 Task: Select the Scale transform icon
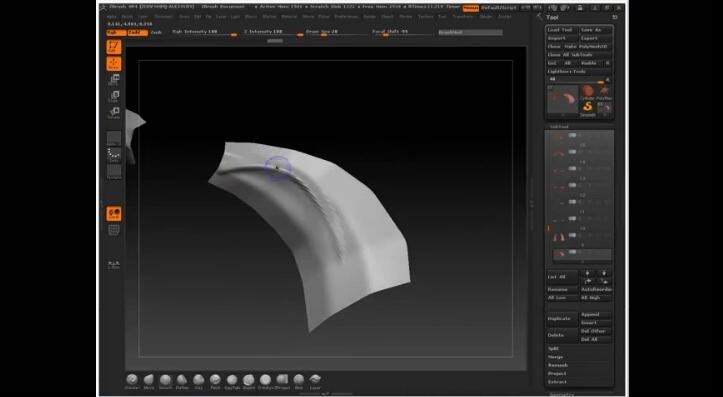click(x=114, y=97)
